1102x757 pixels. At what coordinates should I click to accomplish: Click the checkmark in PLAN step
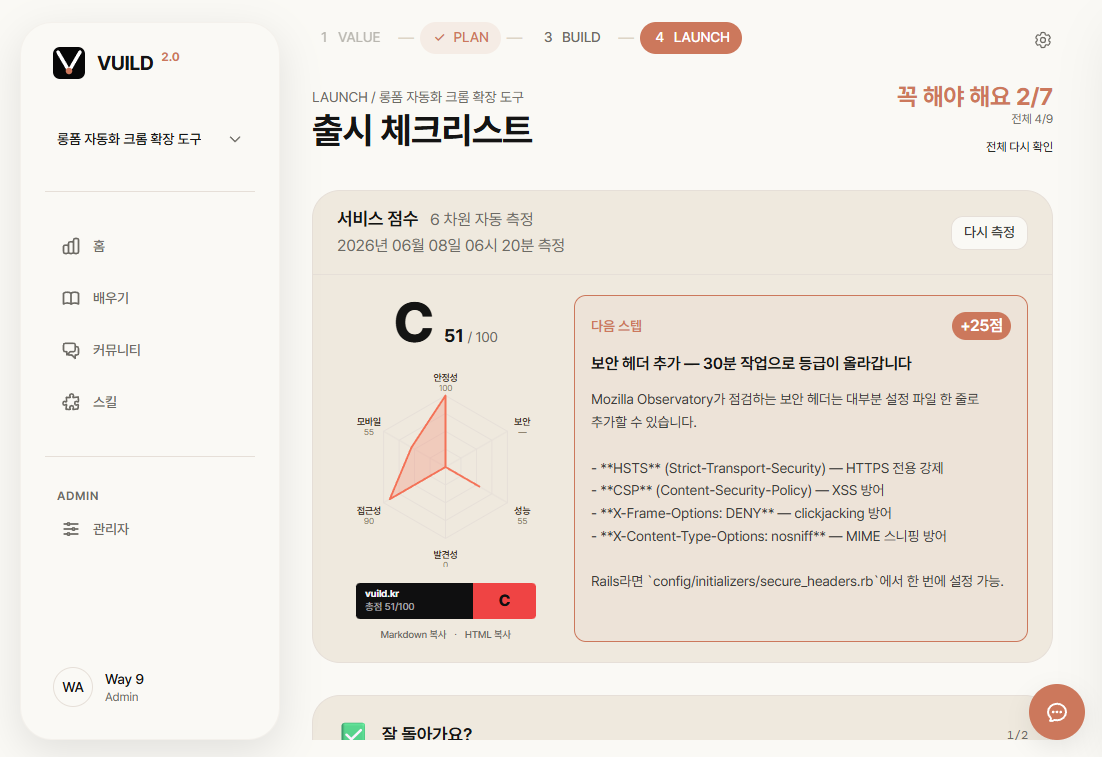click(440, 37)
